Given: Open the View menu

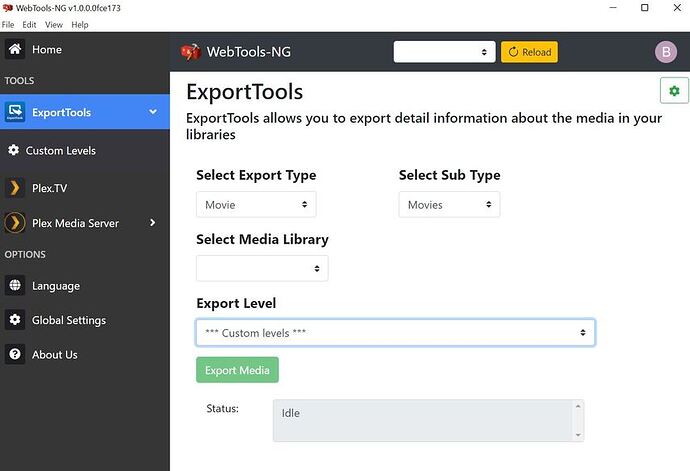Looking at the screenshot, I should click(x=54, y=24).
